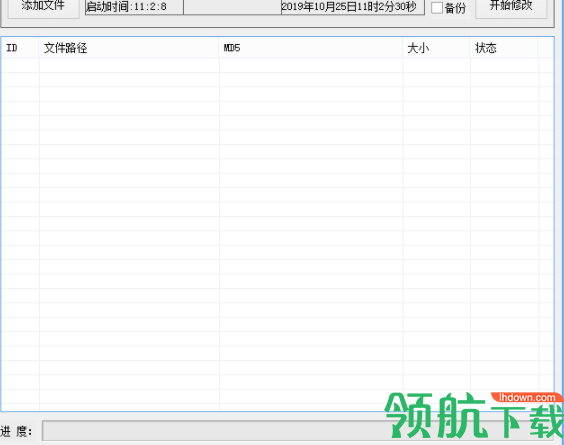Sort by the 文件路径 column header
Image resolution: width=564 pixels, height=445 pixels.
click(129, 48)
